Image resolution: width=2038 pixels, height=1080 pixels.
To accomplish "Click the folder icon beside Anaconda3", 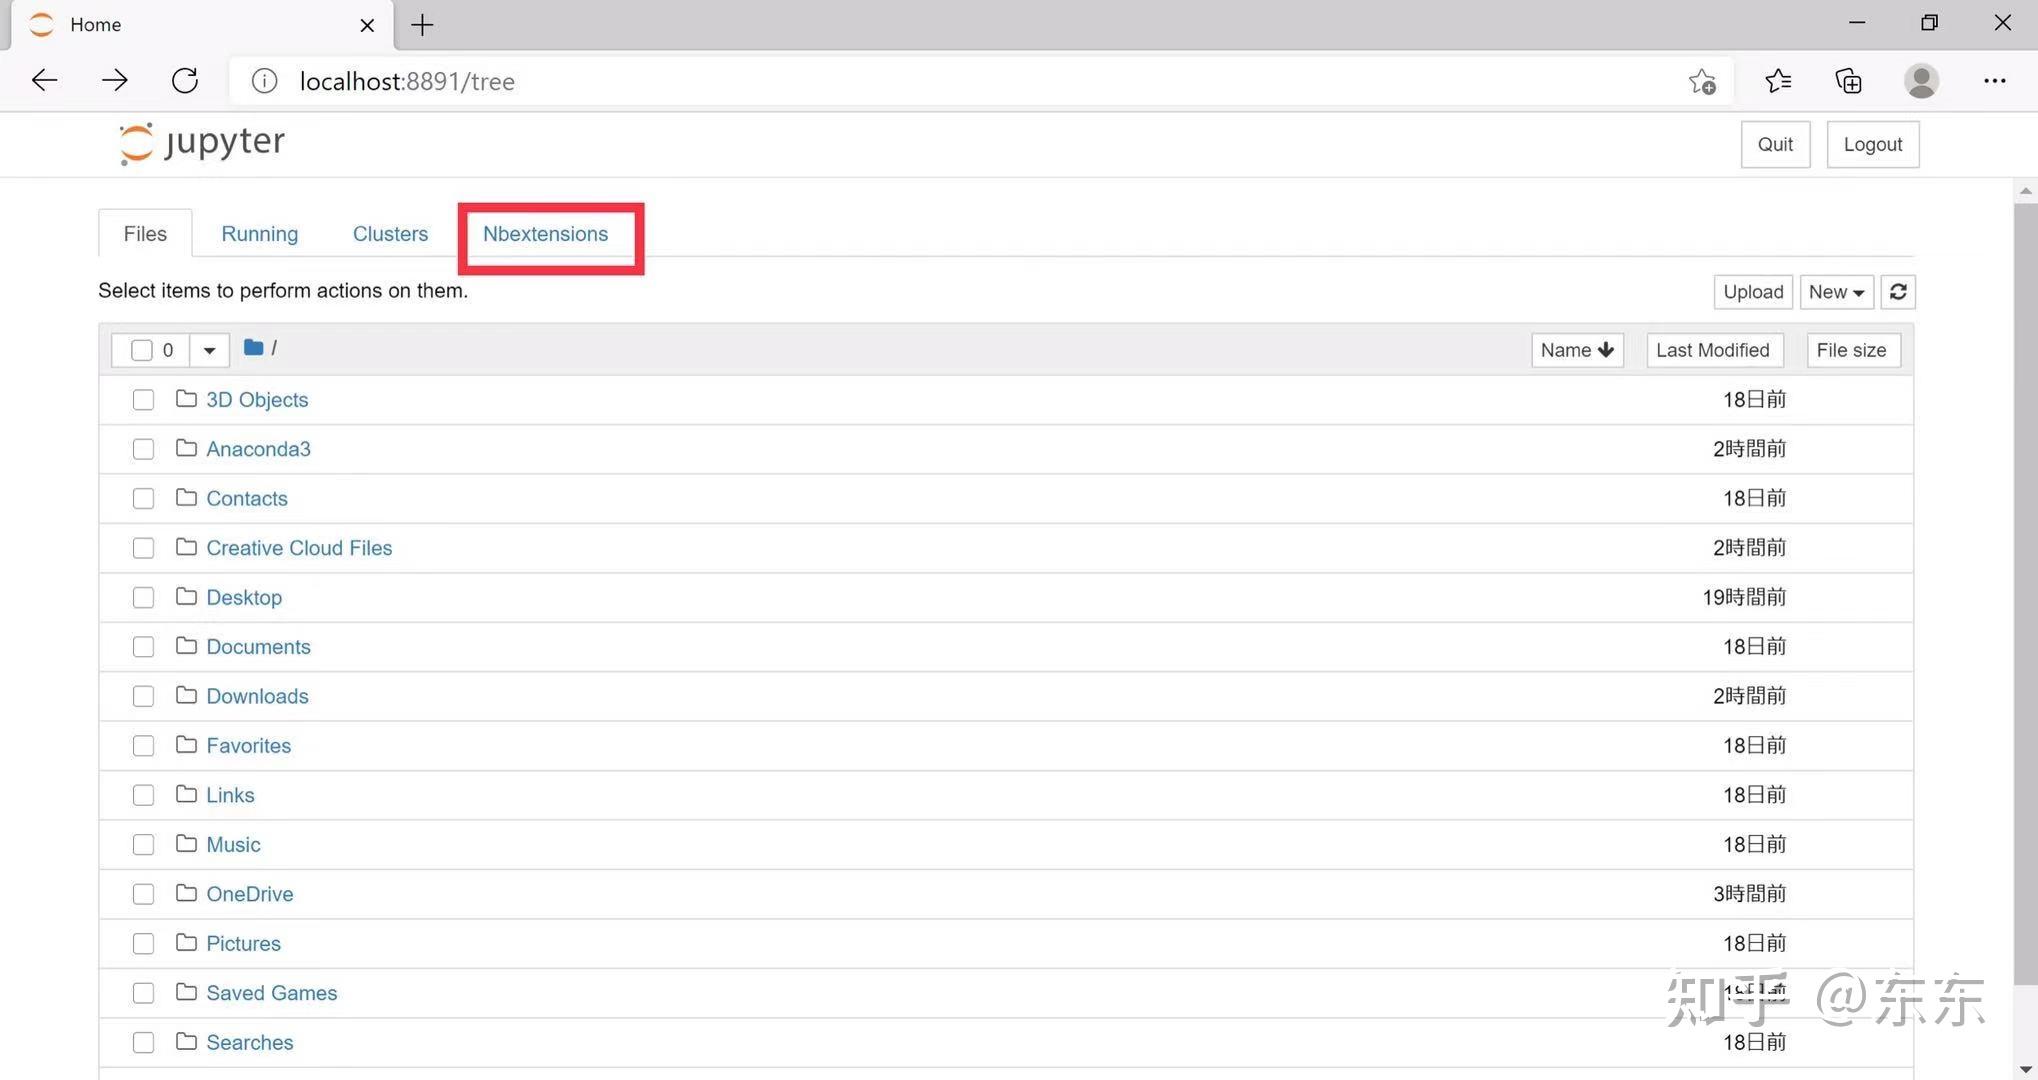I will [186, 448].
